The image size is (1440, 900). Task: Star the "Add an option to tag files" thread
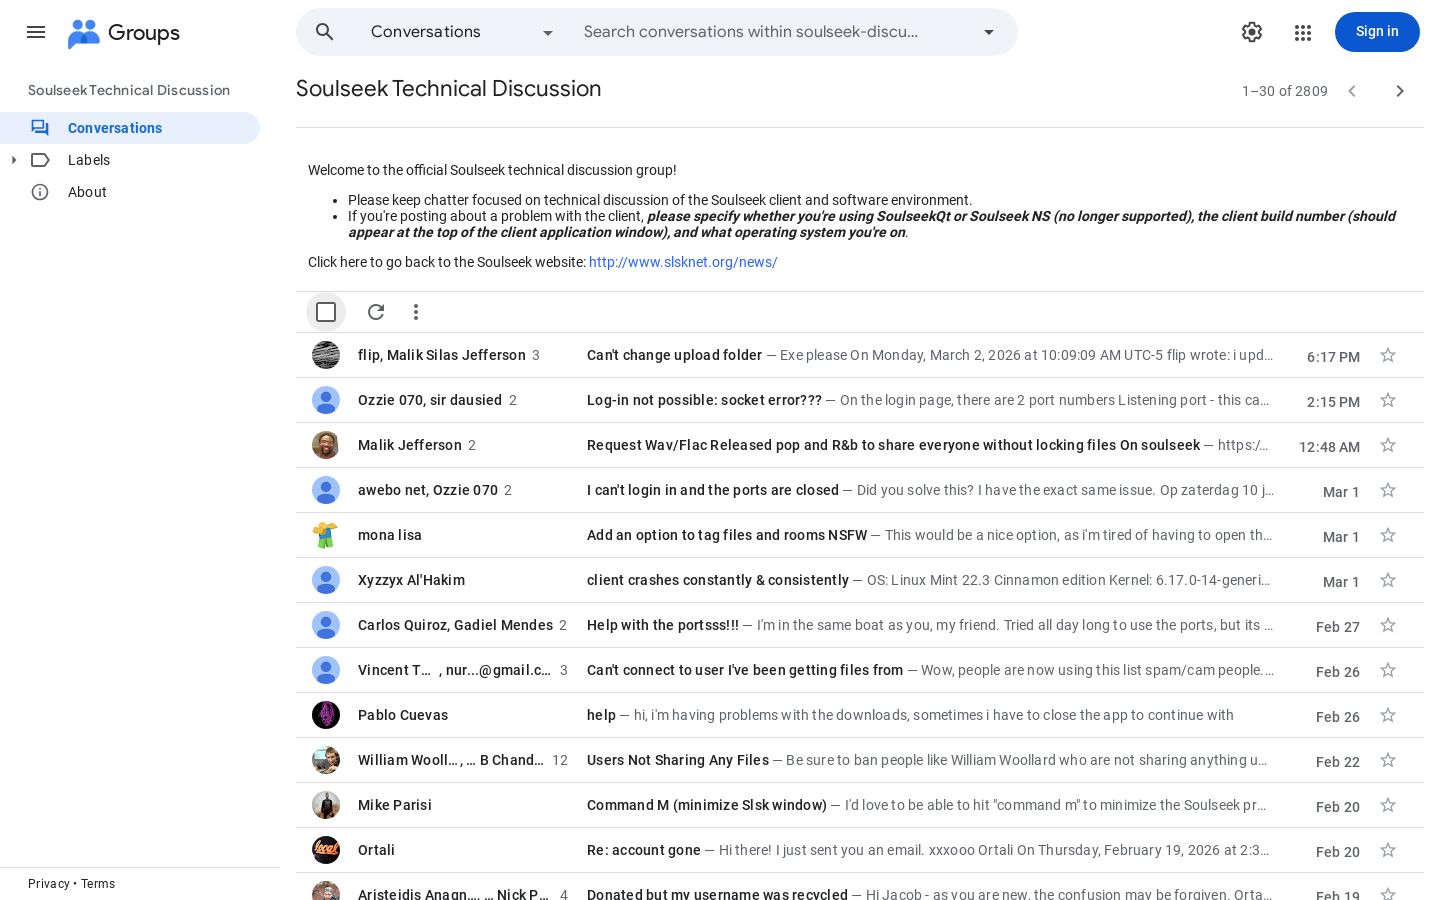(x=1388, y=535)
